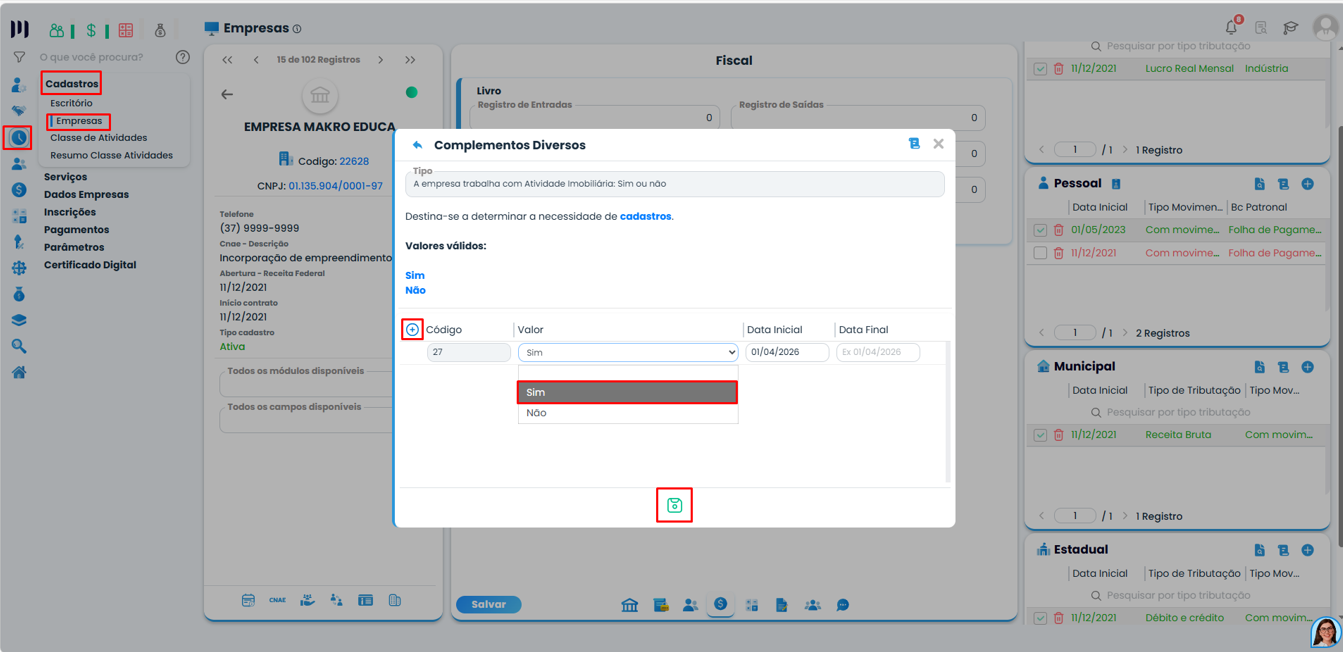Click the help question mark beside search
This screenshot has width=1343, height=652.
(182, 57)
